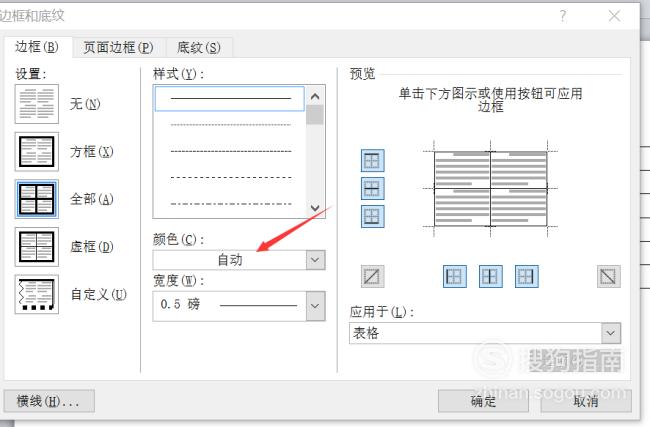This screenshot has width=650, height=427.
Task: Click the 横线(H)... button
Action: pos(49,401)
